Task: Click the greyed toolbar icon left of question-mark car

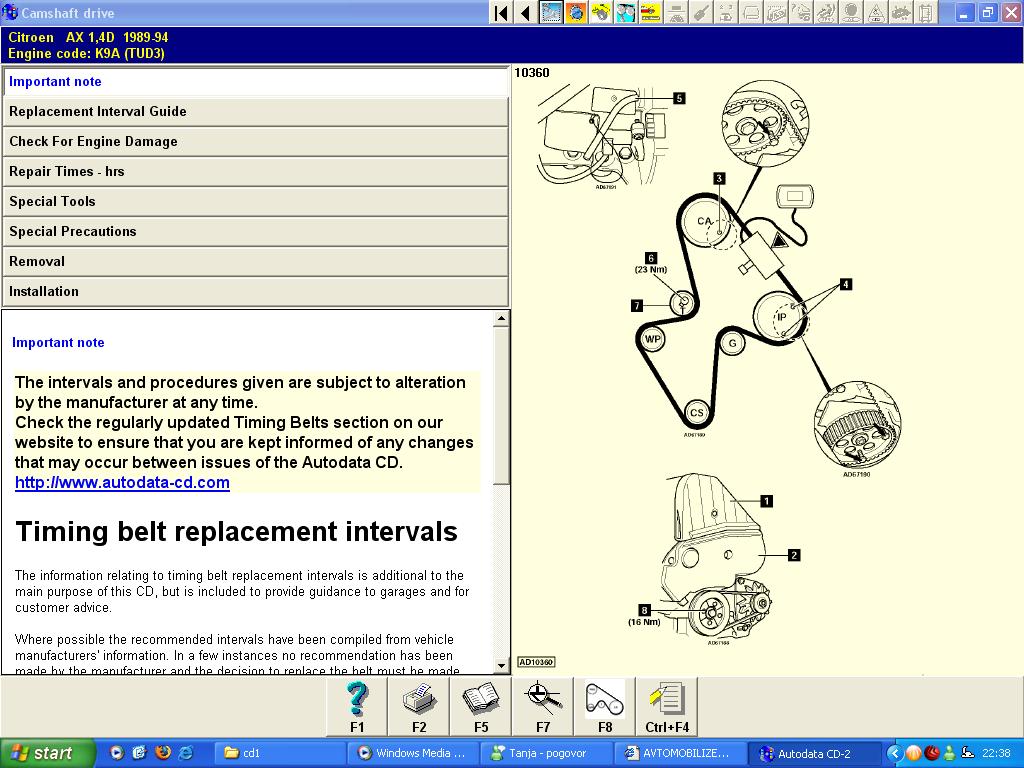Action: (776, 12)
